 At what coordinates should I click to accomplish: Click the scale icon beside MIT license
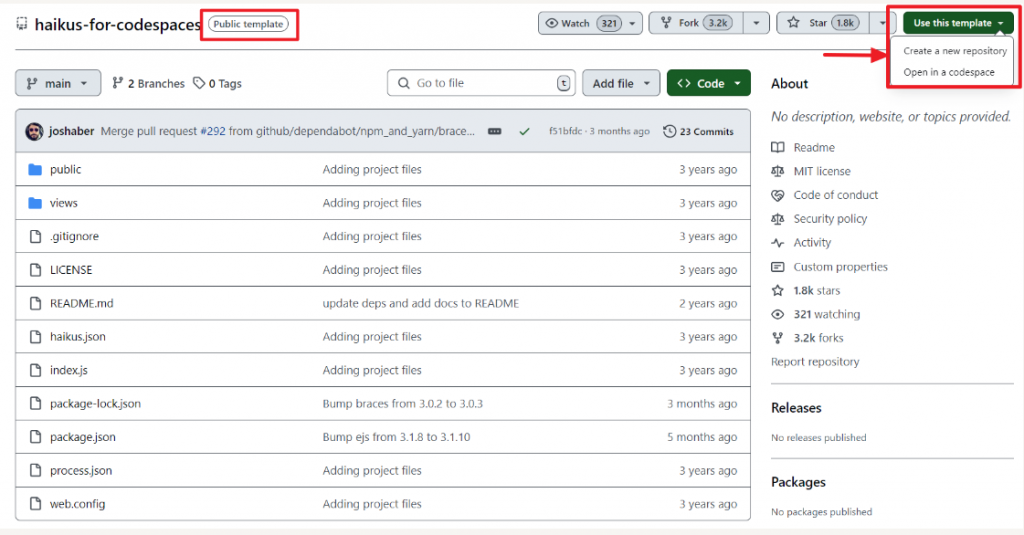(777, 171)
